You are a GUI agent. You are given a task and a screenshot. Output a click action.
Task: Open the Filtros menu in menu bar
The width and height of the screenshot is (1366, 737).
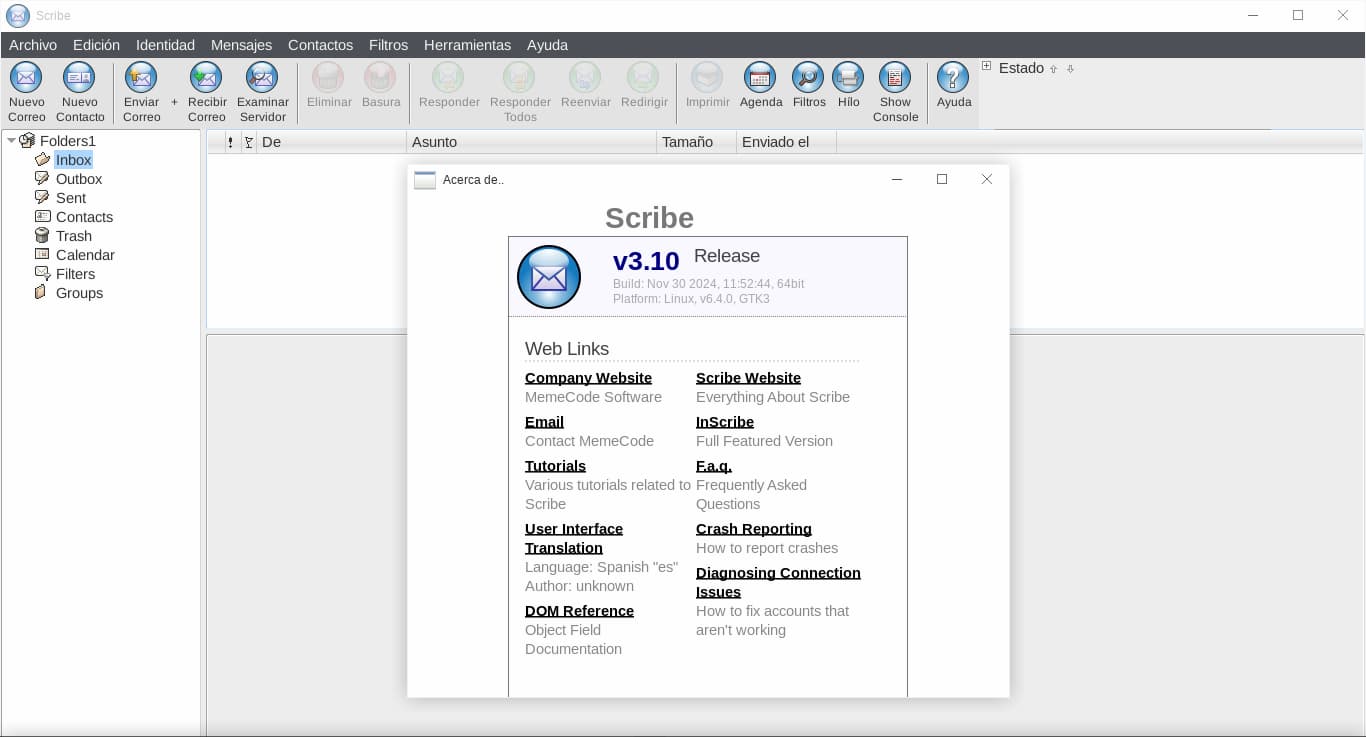tap(388, 45)
